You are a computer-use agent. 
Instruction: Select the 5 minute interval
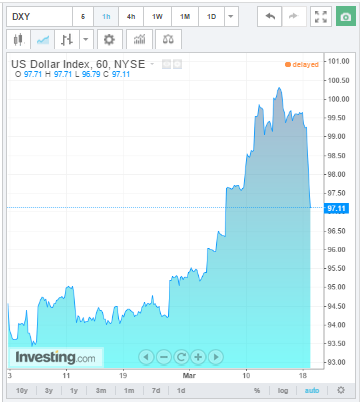click(x=83, y=16)
